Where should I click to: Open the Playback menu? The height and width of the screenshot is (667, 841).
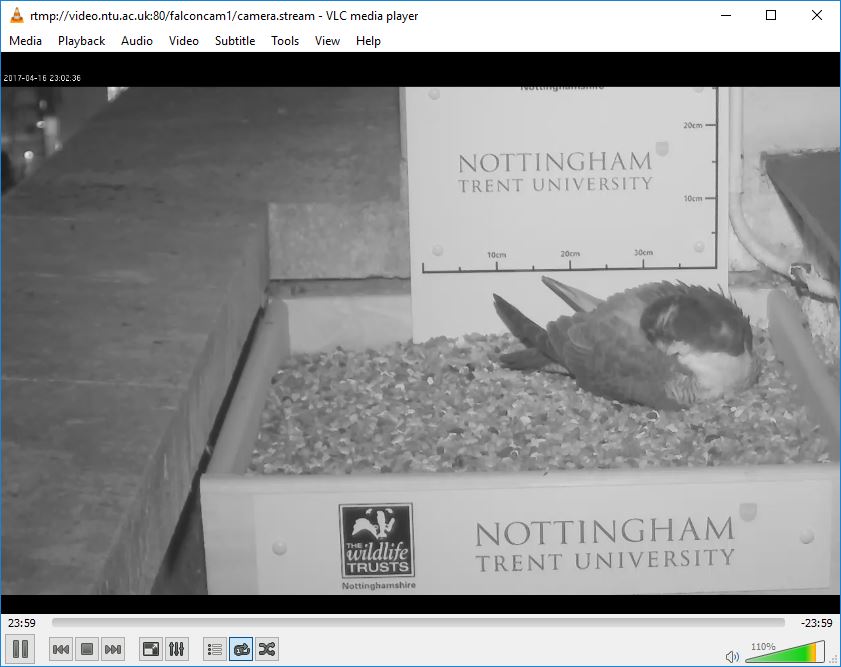(x=82, y=41)
